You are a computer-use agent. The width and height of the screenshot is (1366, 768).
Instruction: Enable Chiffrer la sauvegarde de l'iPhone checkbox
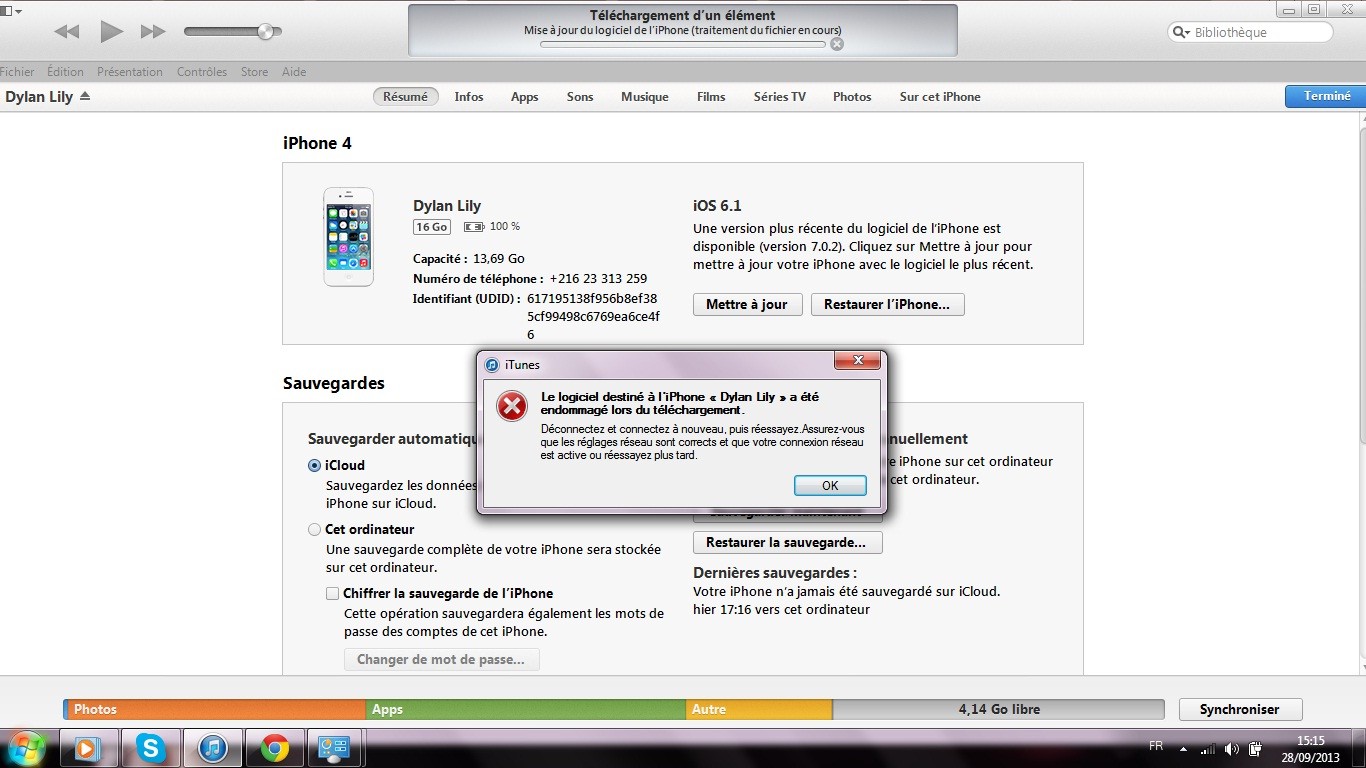333,593
